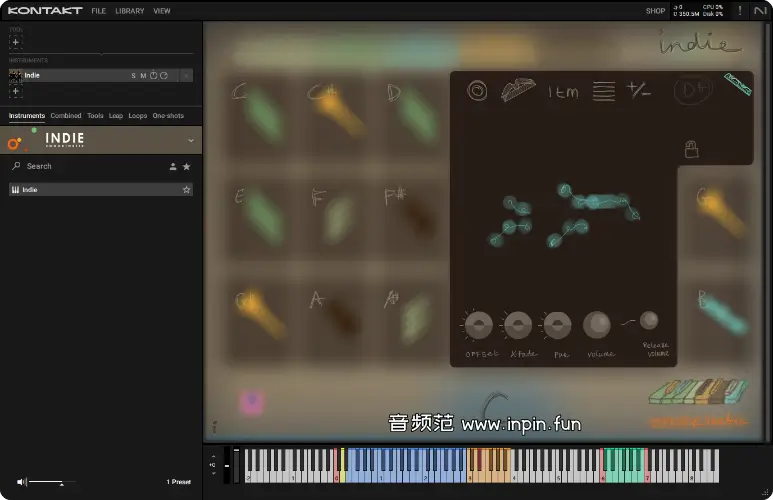Viewport: 773px width, 500px height.
Task: Filter by user content icon
Action: pos(173,167)
